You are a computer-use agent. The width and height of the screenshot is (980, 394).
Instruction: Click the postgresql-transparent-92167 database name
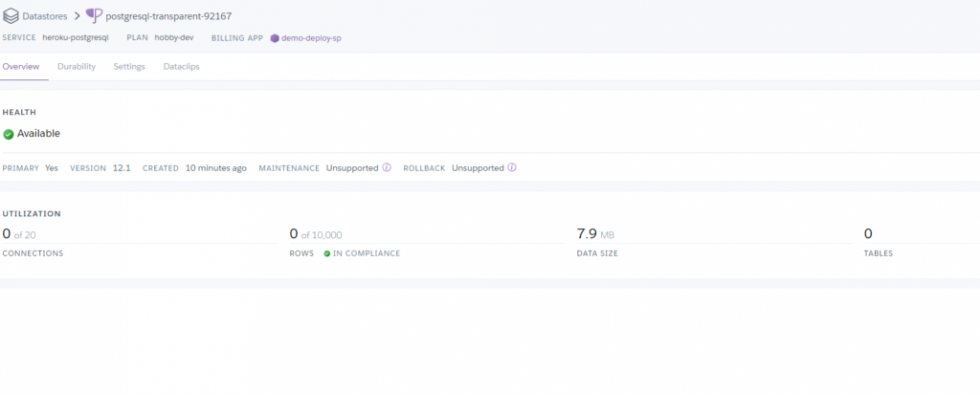169,16
